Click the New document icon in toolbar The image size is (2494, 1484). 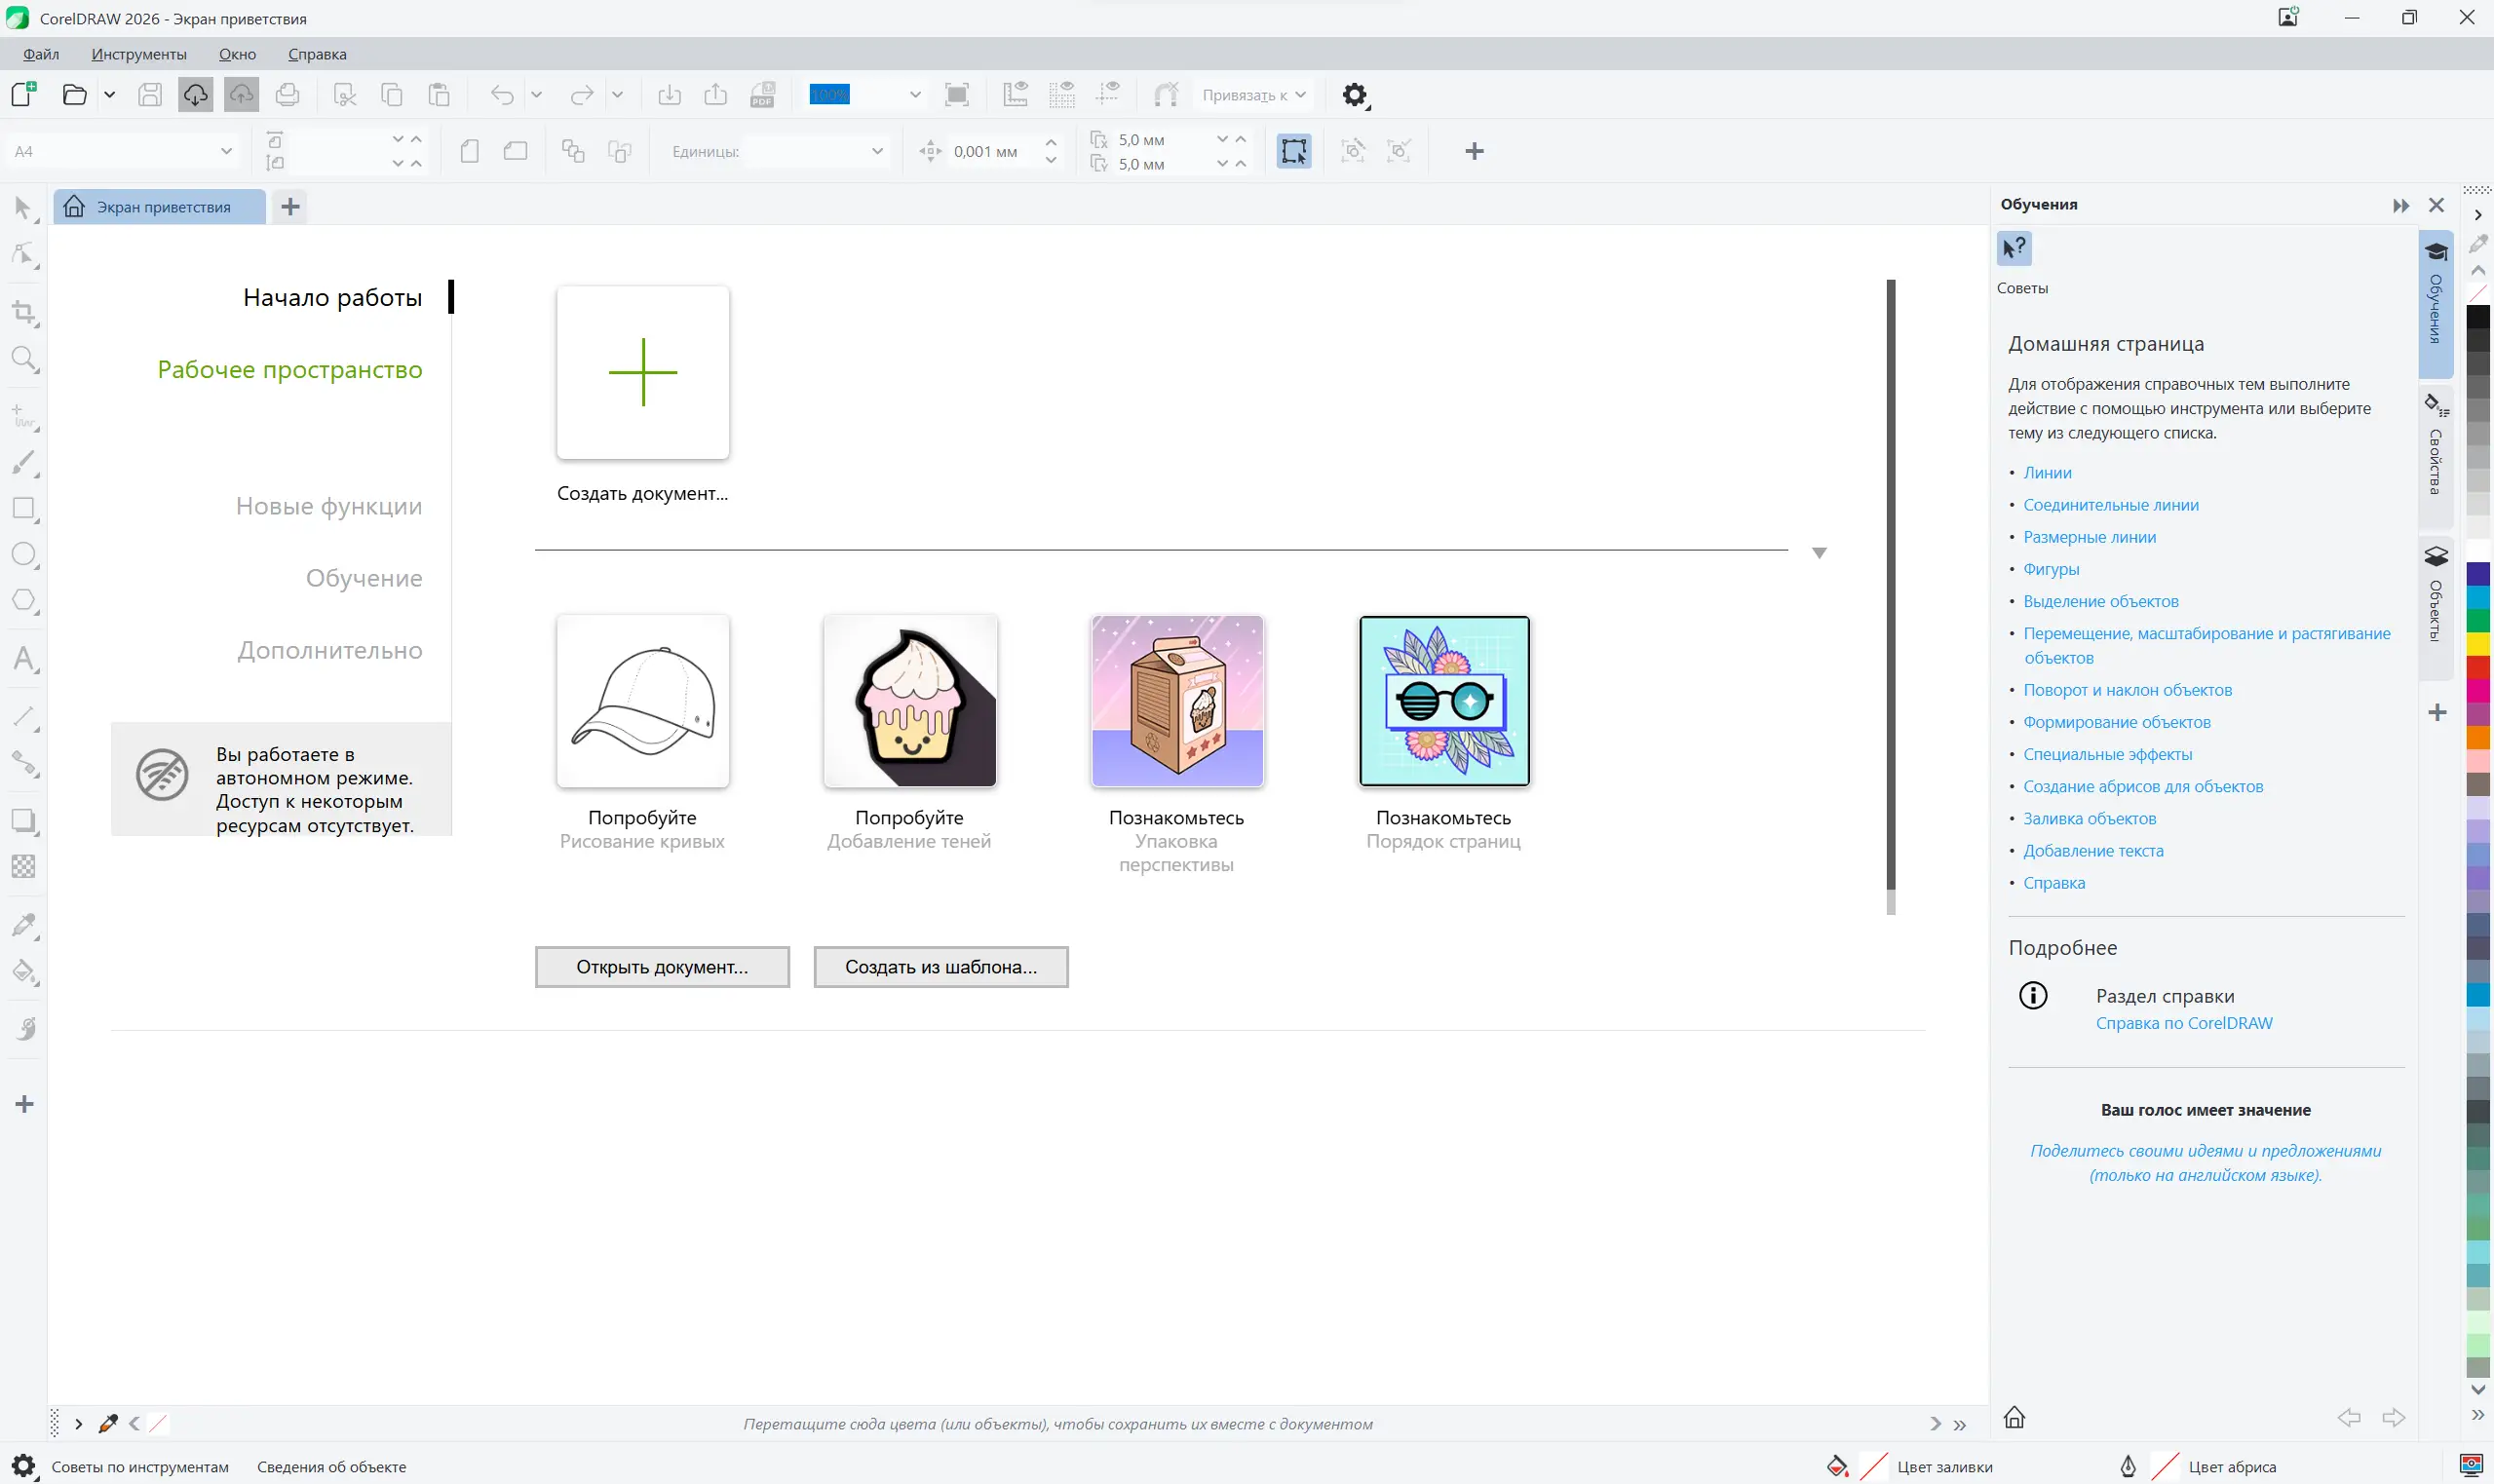pyautogui.click(x=24, y=95)
